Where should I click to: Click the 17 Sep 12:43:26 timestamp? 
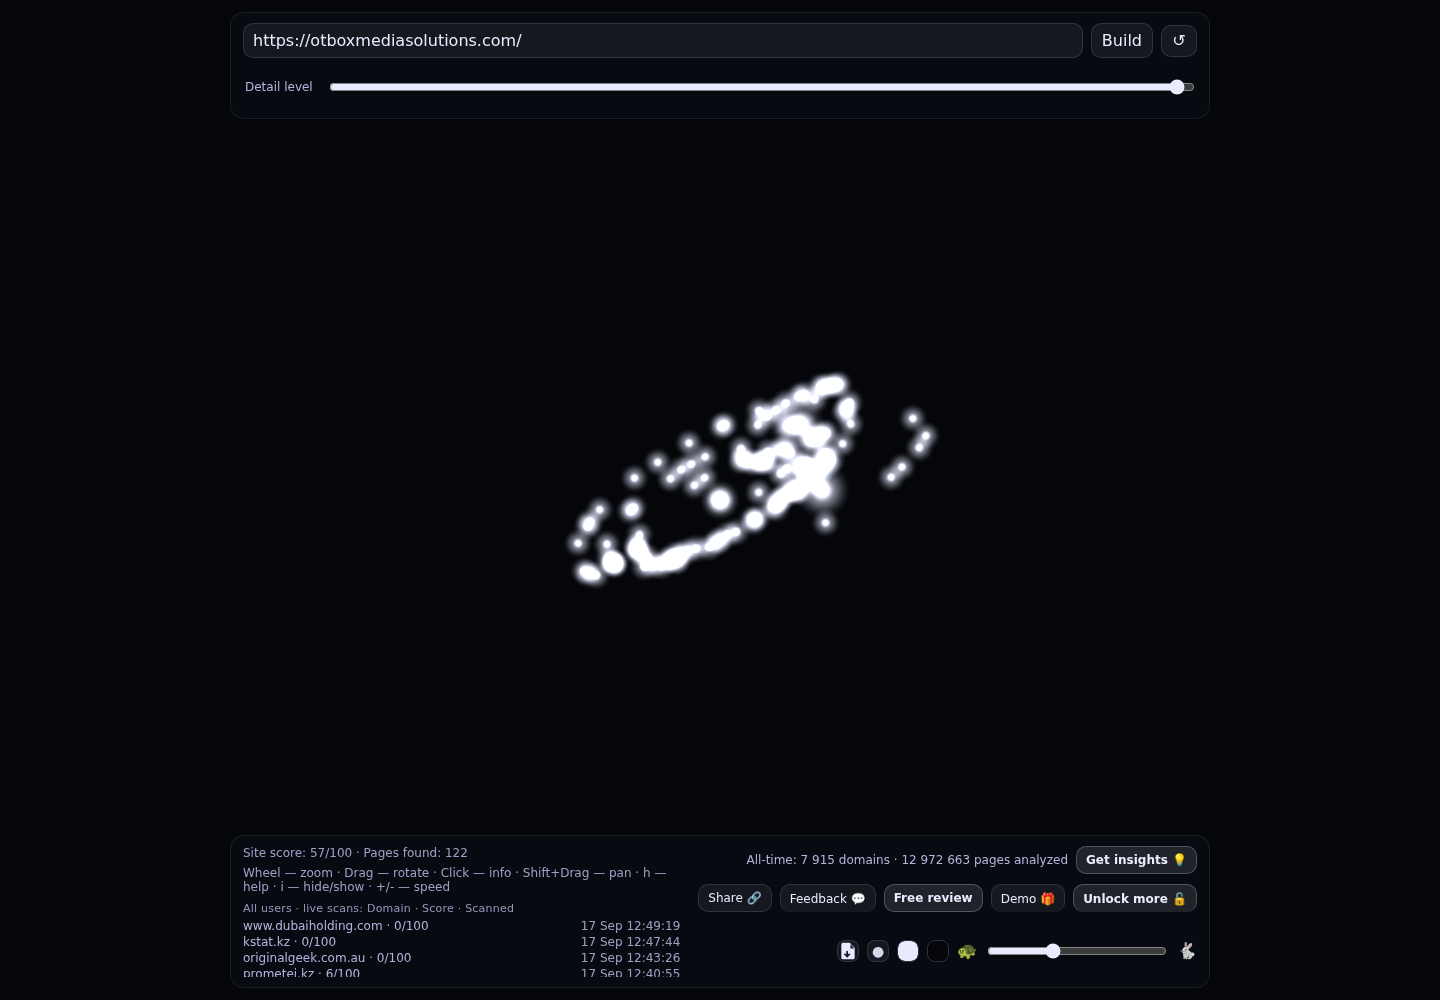(630, 958)
